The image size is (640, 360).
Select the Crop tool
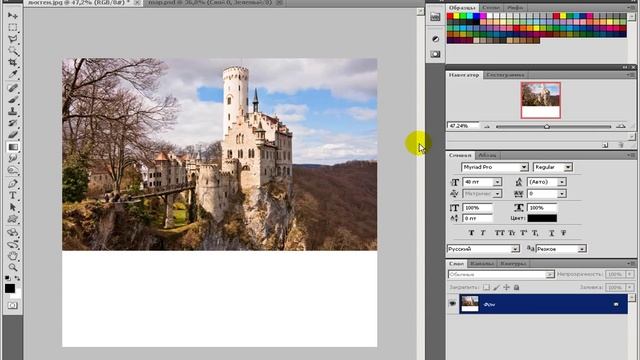pyautogui.click(x=13, y=62)
